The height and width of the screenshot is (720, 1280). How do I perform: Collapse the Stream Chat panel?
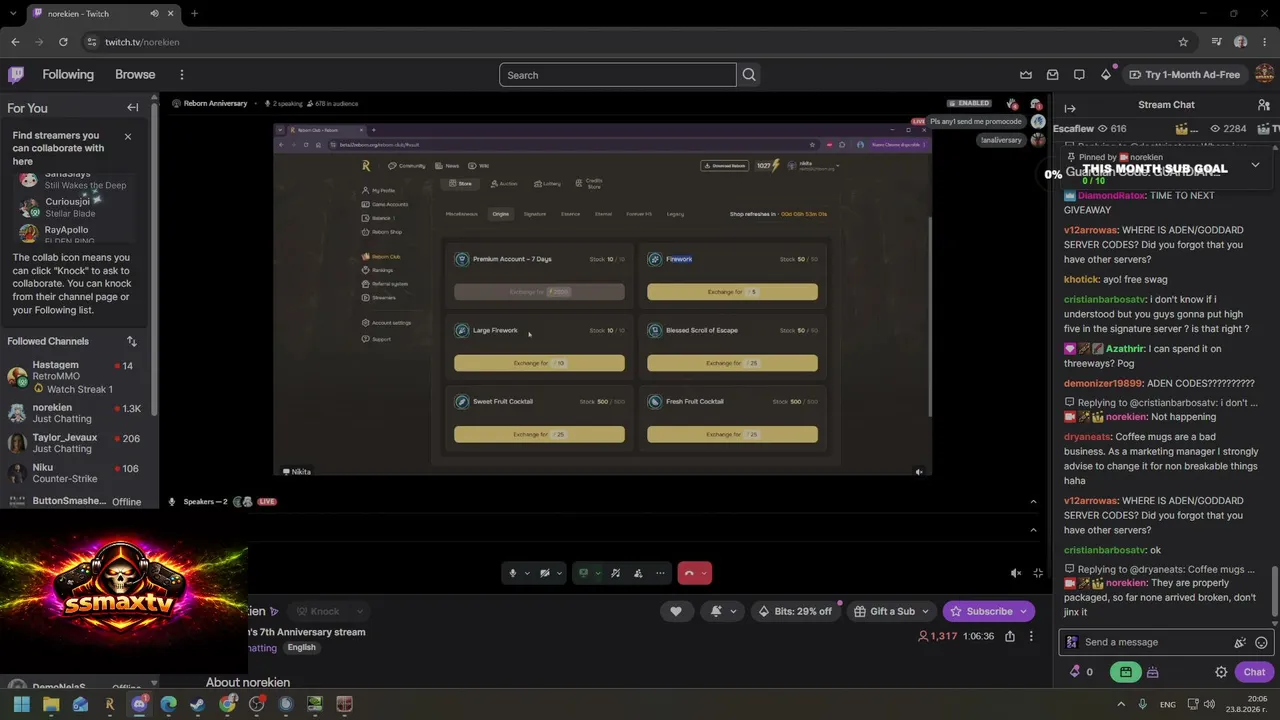point(1070,108)
